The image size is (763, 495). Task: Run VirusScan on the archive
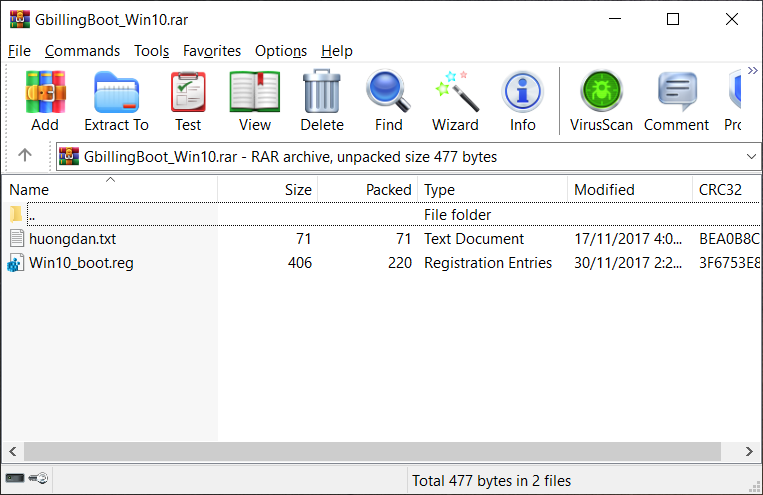(x=601, y=91)
